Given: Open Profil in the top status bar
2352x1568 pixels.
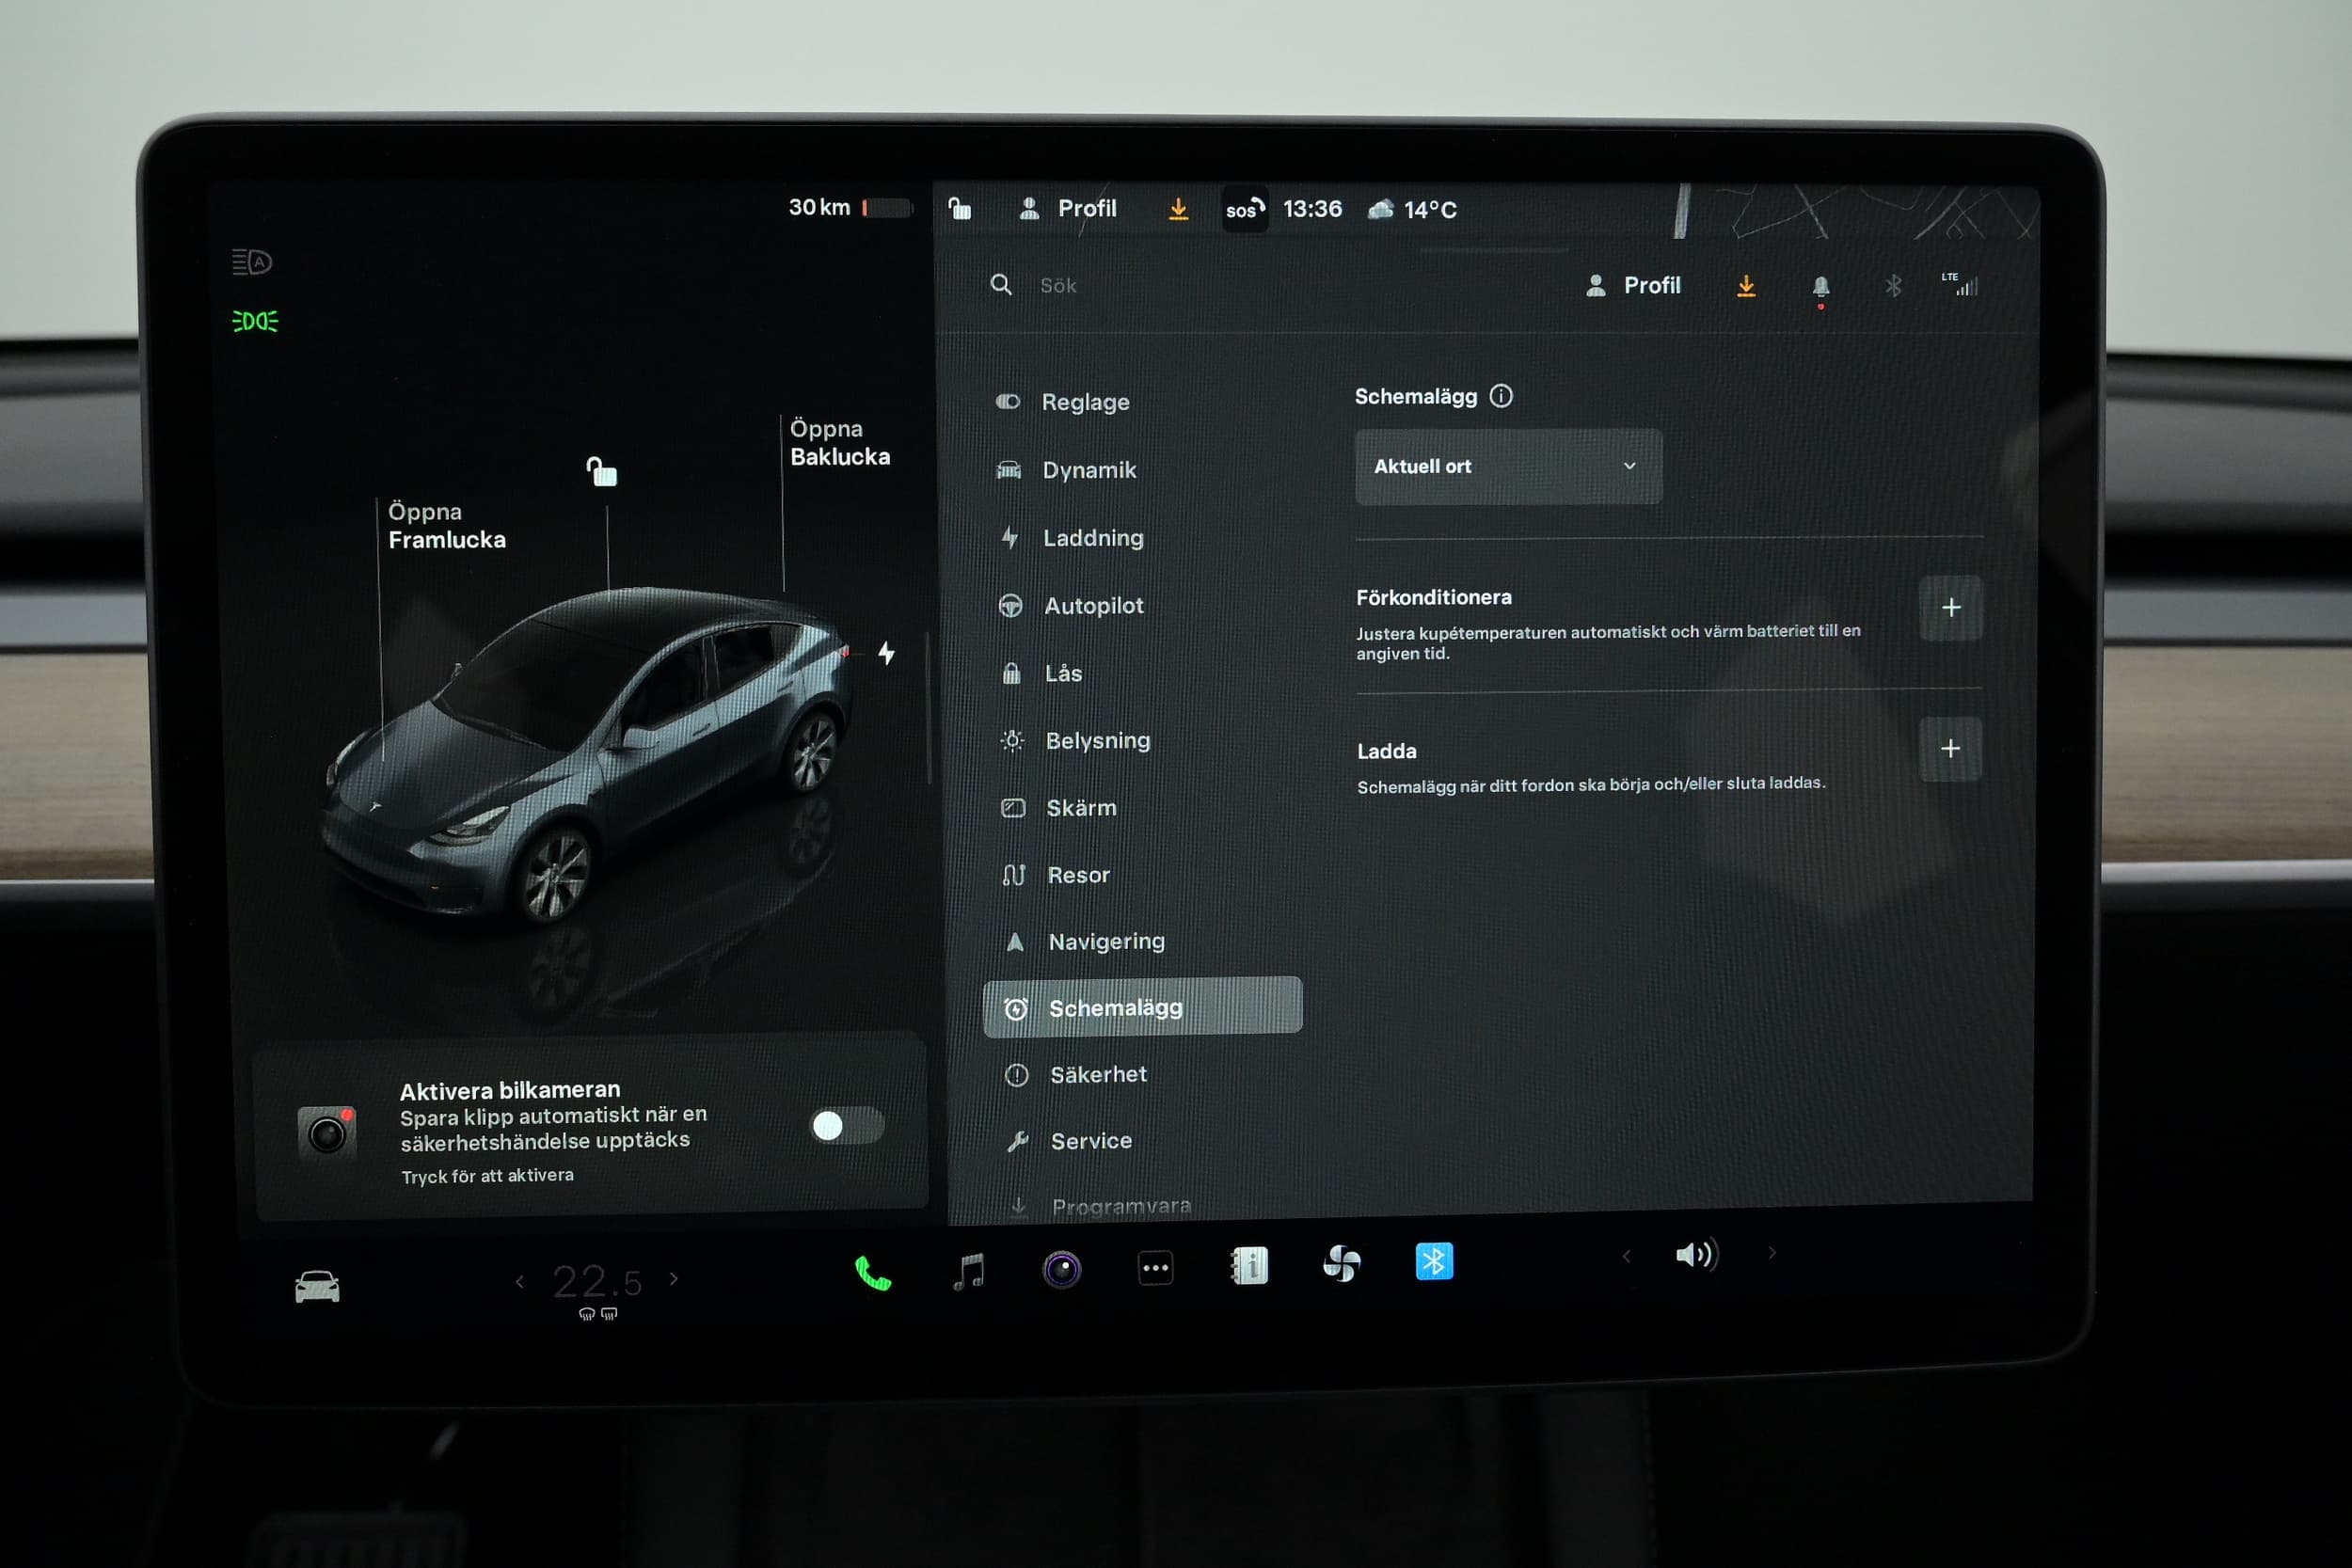Looking at the screenshot, I should pyautogui.click(x=1067, y=208).
